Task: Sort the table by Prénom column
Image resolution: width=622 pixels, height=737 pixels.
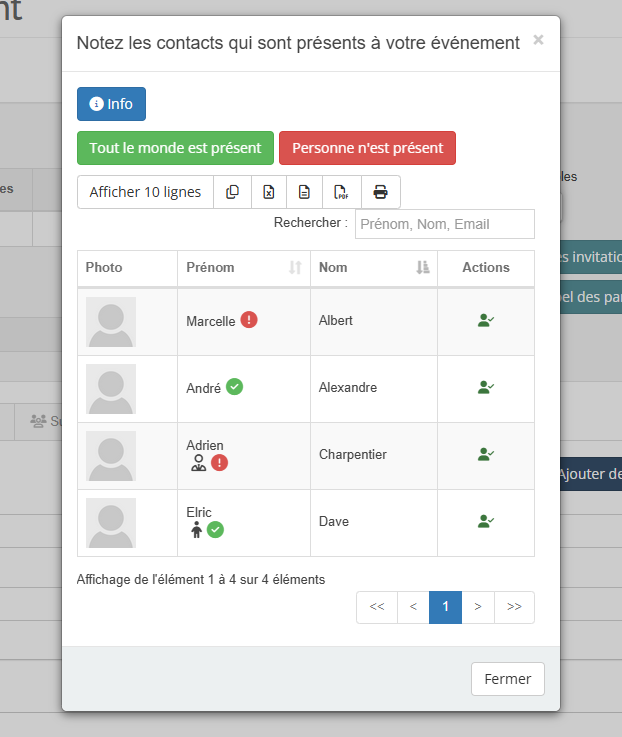Action: coord(243,268)
